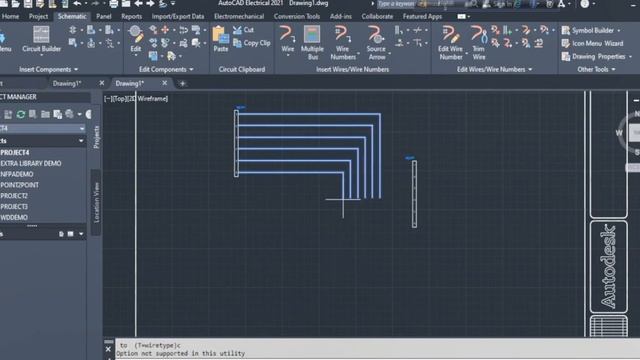Open the Collaborate ribbon tab
The height and width of the screenshot is (360, 640).
(377, 17)
